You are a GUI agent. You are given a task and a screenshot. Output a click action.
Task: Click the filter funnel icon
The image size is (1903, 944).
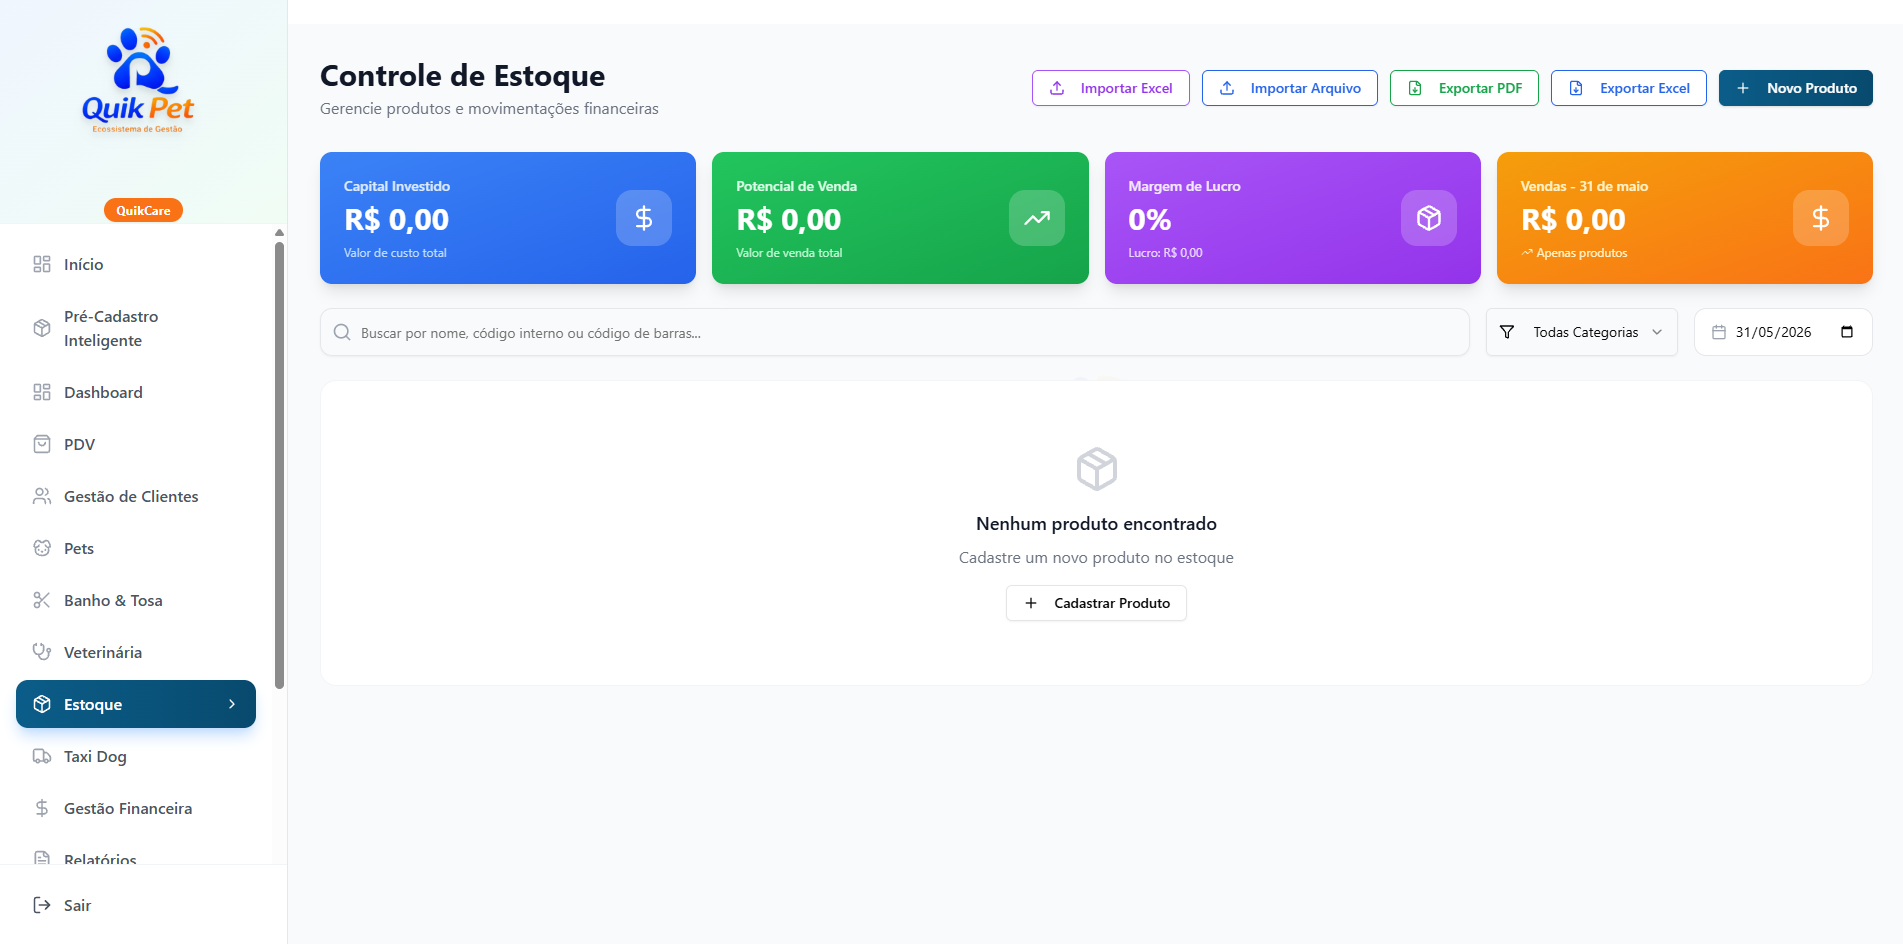click(x=1507, y=332)
